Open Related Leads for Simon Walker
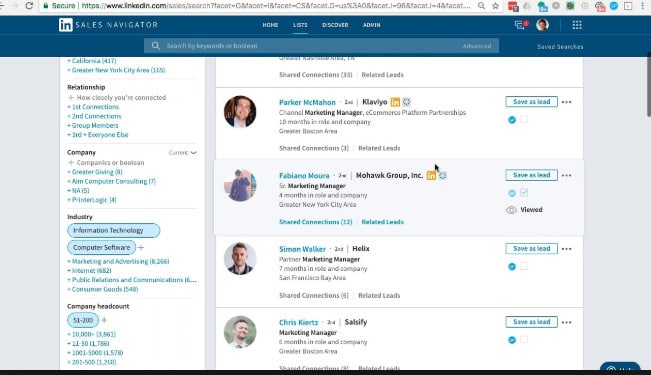The image size is (651, 375). coord(379,296)
